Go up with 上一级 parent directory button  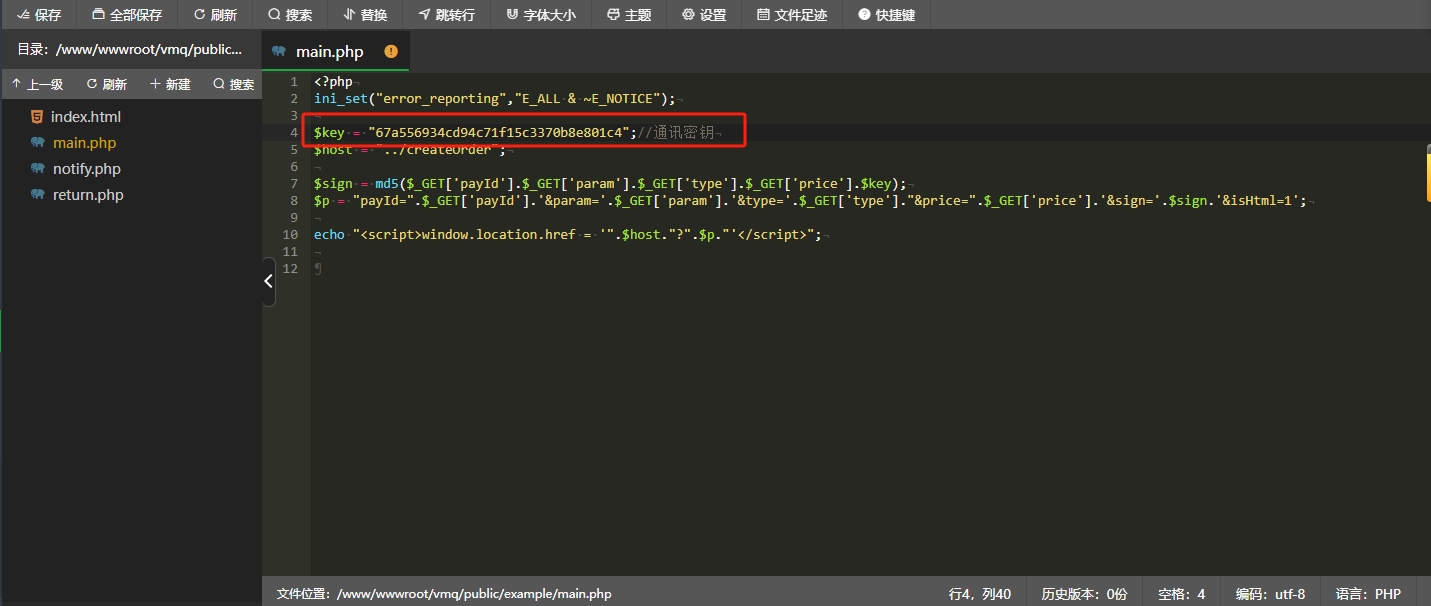(37, 85)
